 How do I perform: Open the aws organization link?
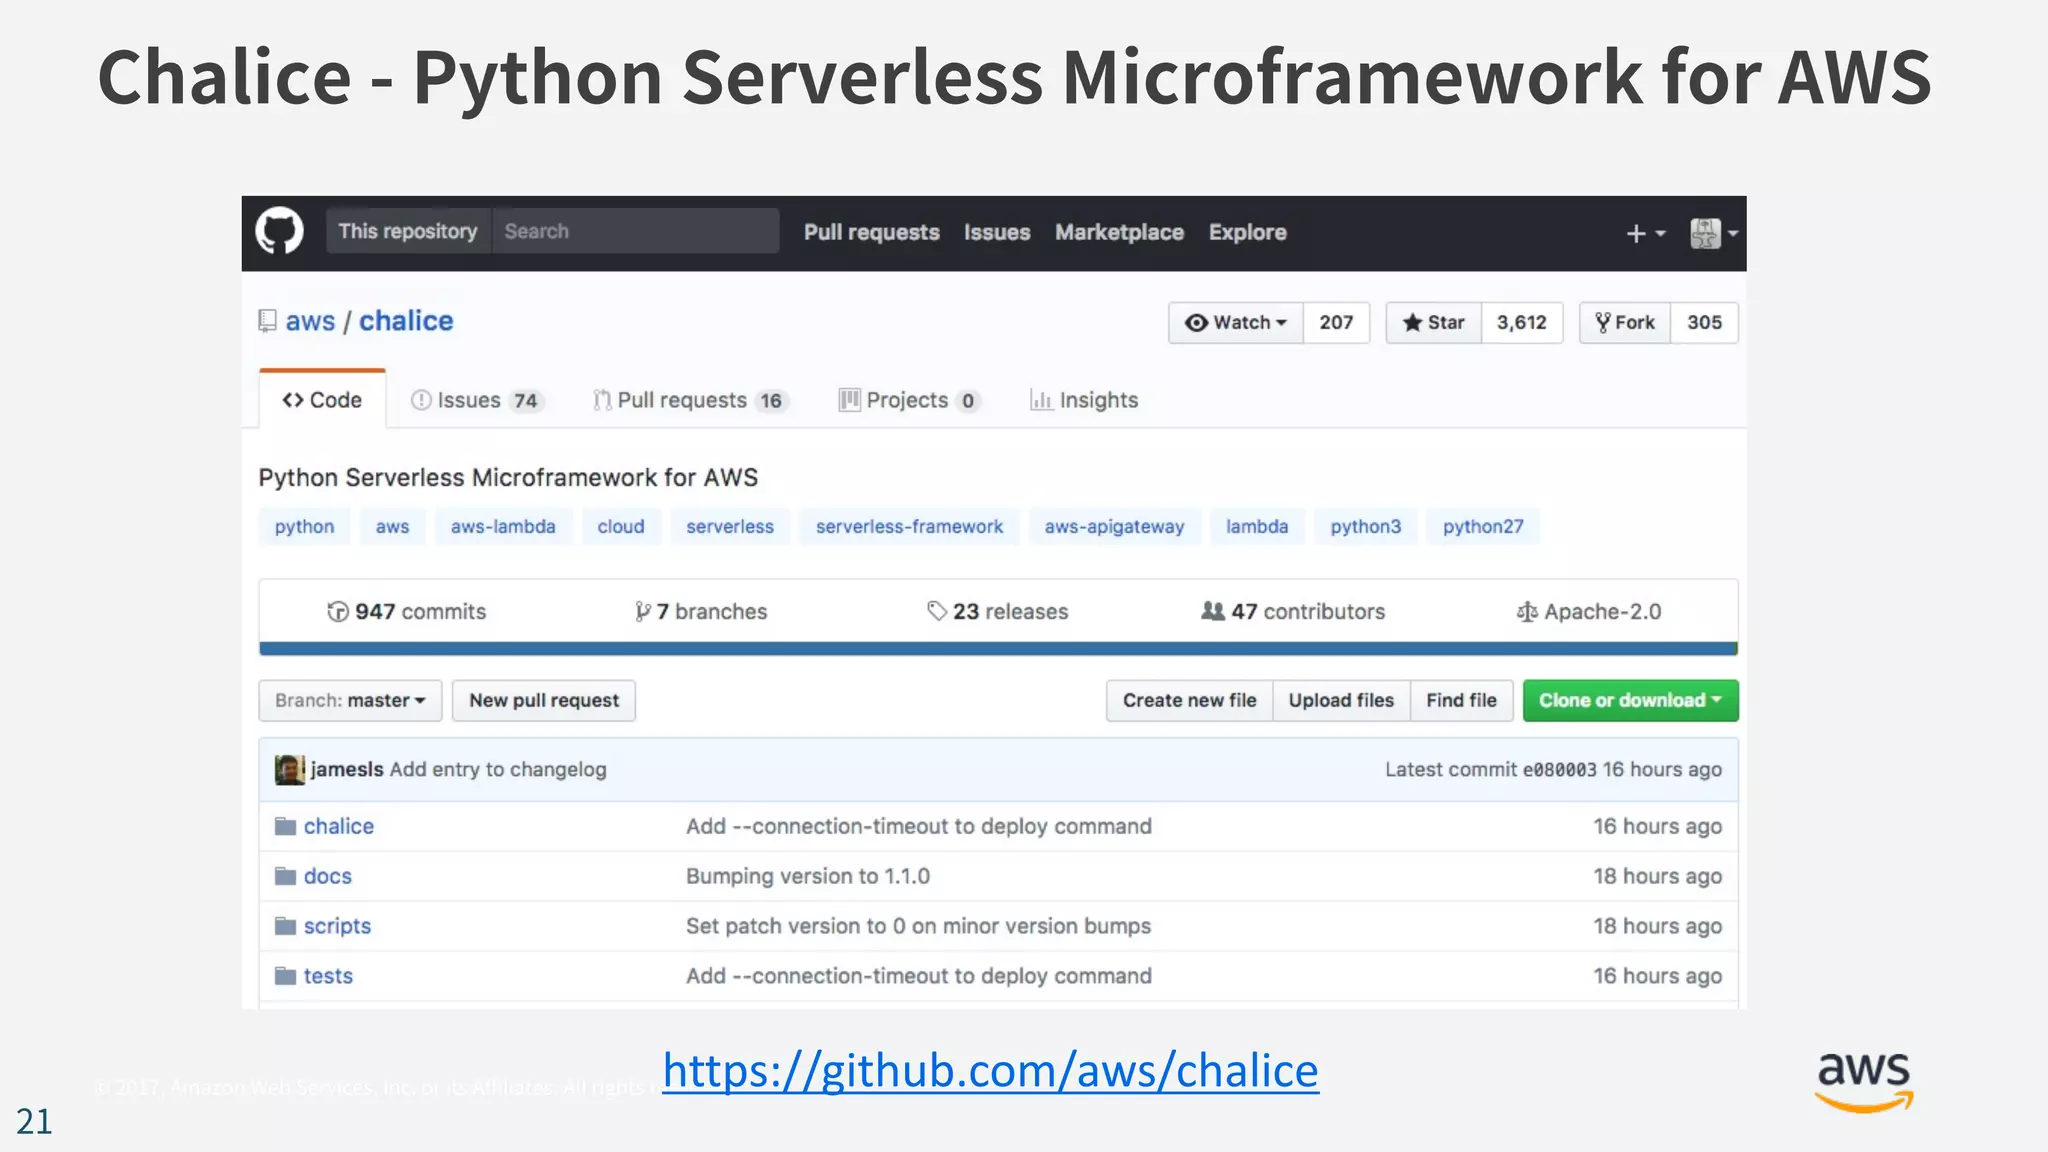310,321
